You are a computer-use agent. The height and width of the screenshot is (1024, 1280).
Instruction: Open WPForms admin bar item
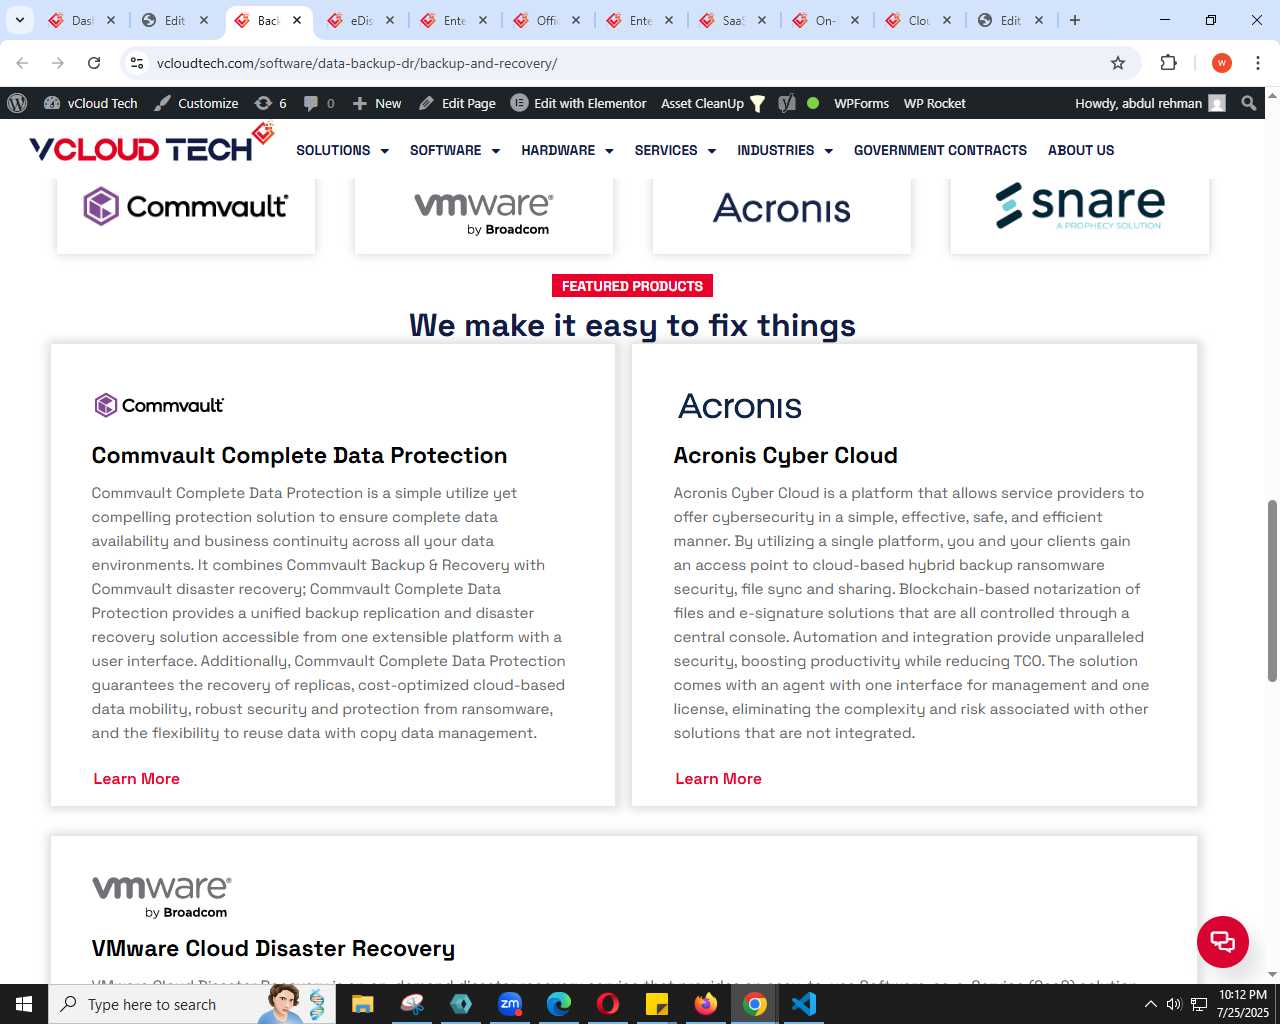[x=861, y=103]
